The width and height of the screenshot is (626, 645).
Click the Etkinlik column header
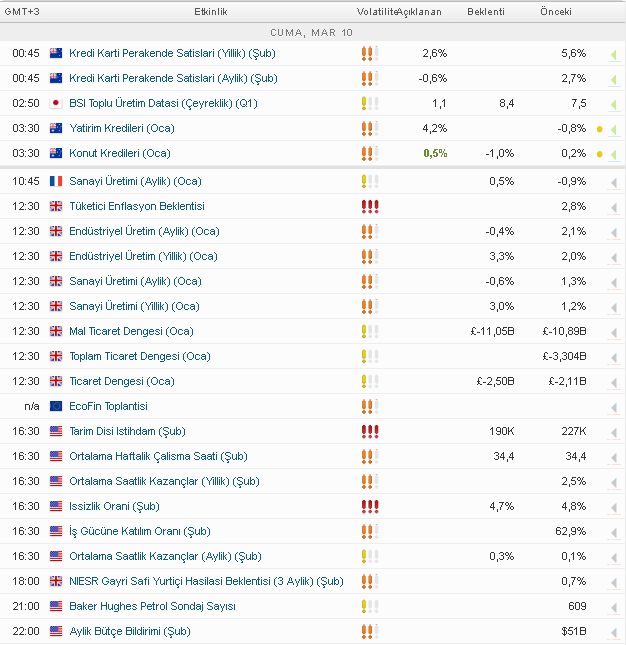click(x=211, y=11)
